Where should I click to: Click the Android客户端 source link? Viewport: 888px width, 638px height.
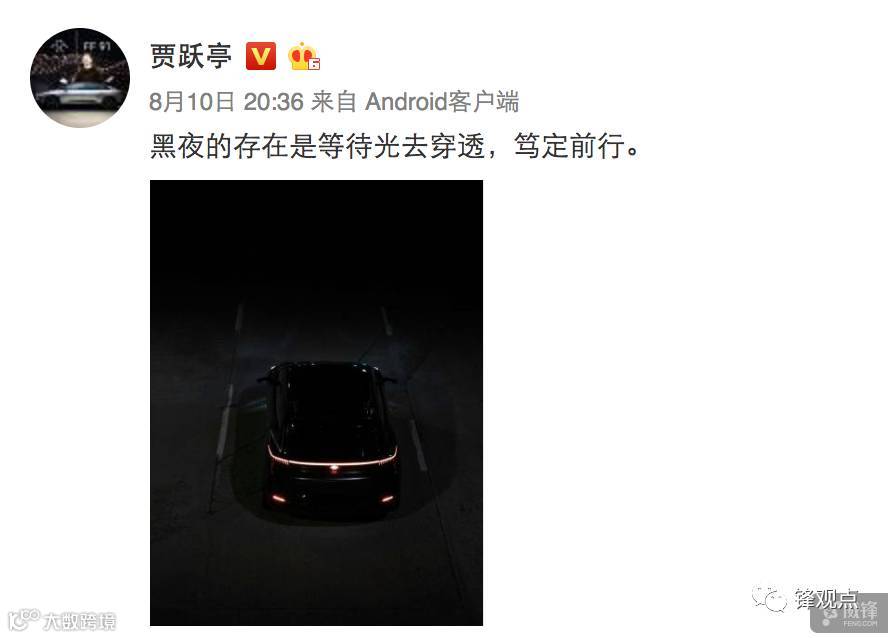(442, 102)
